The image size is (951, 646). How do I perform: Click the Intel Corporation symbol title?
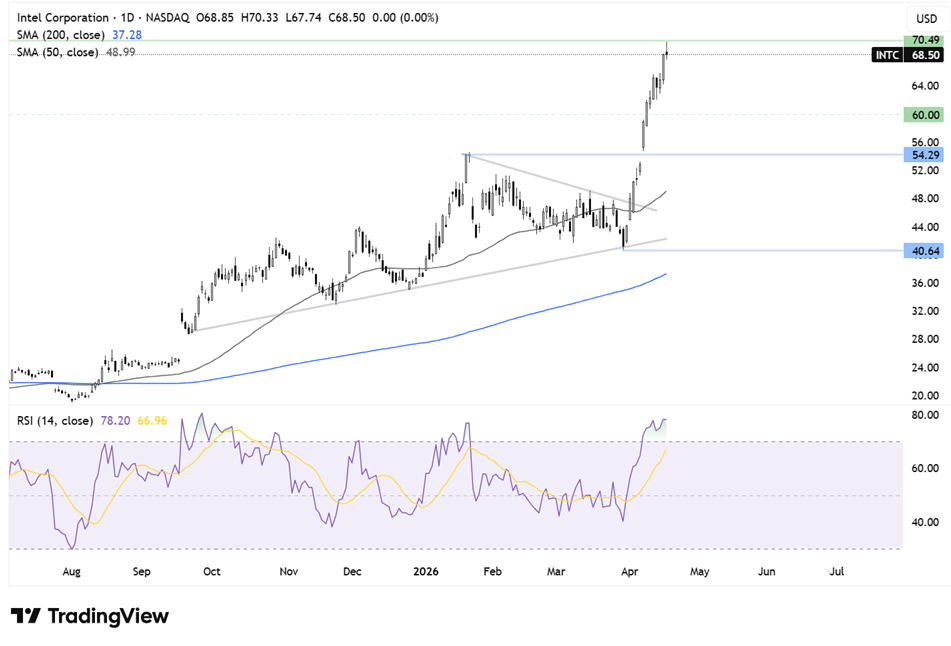(62, 18)
